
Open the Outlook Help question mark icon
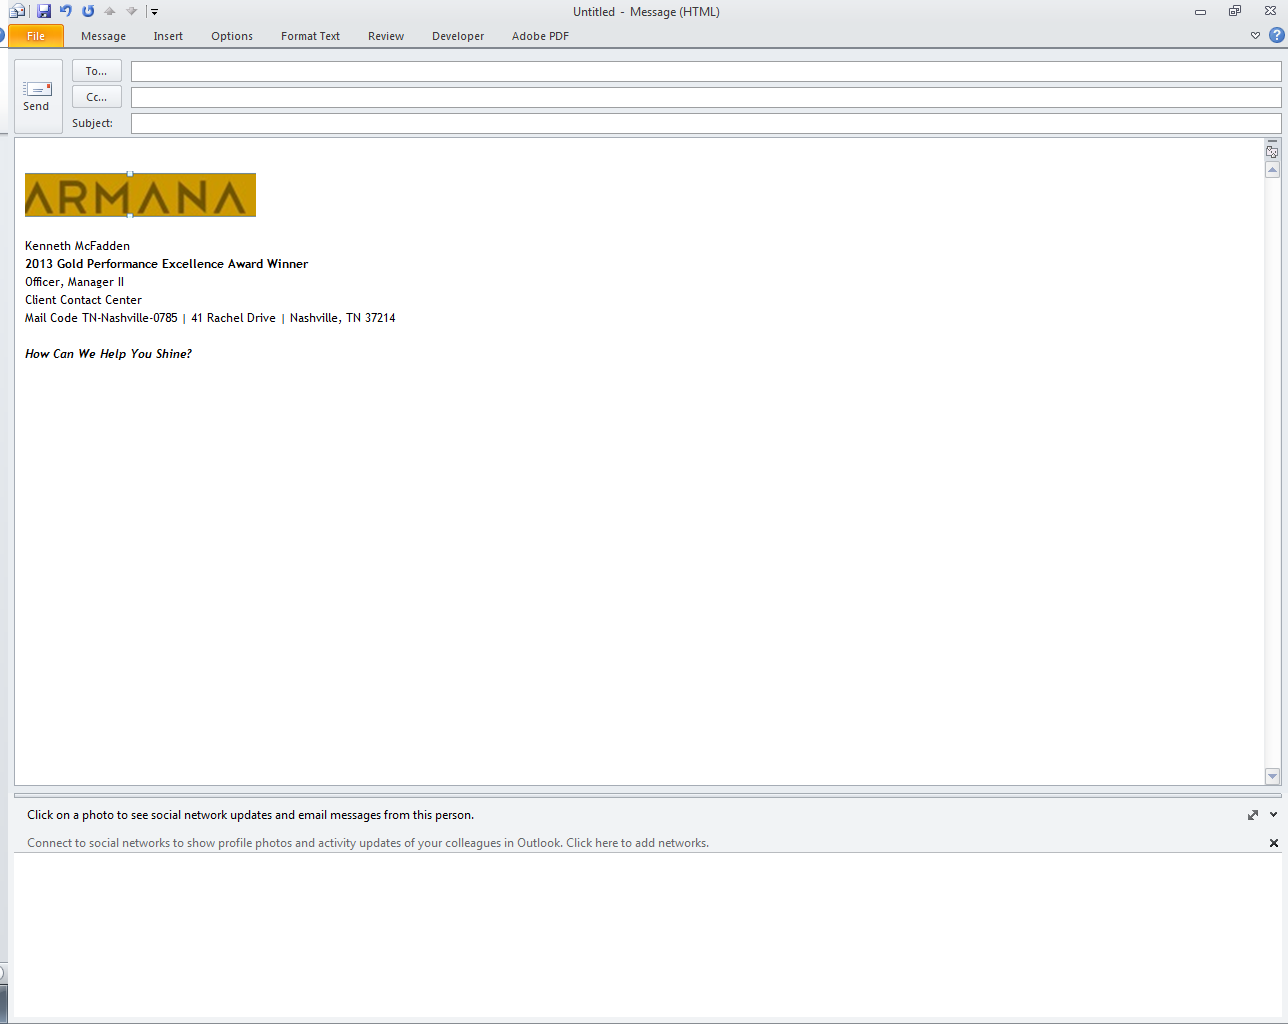pyautogui.click(x=1276, y=35)
